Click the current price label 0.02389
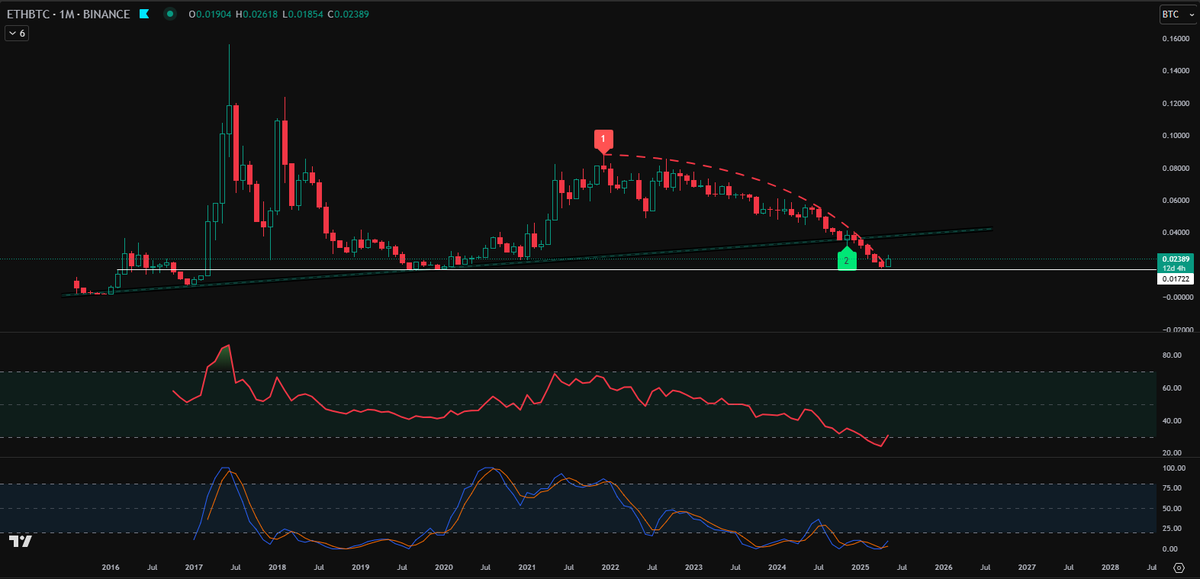1200x579 pixels. tap(1175, 259)
